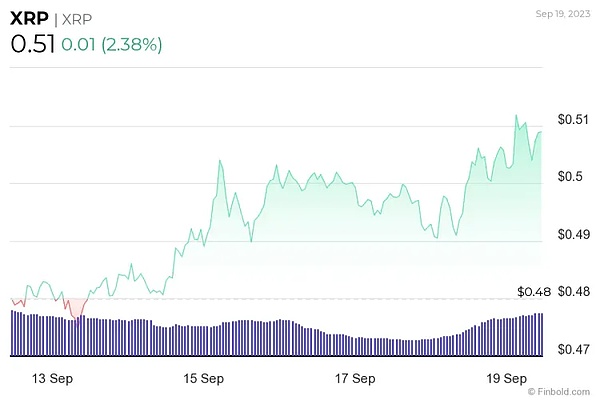
Task: Click the $0.47 price axis label
Action: pos(574,350)
